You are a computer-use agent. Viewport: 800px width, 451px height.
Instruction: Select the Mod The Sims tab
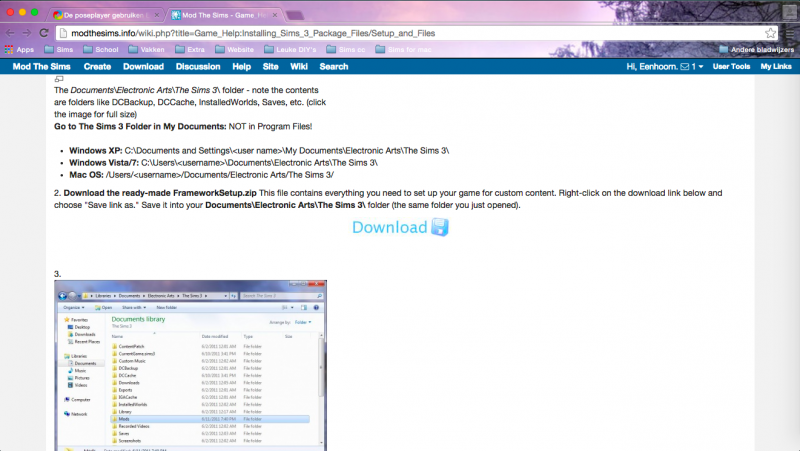click(222, 15)
